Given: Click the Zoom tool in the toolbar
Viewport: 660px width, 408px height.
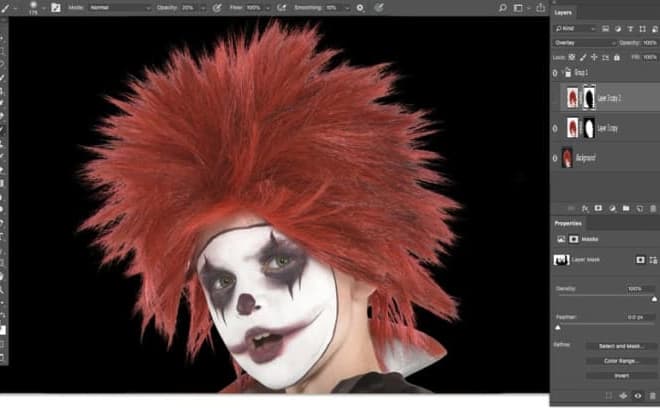Looking at the screenshot, I should [4, 289].
